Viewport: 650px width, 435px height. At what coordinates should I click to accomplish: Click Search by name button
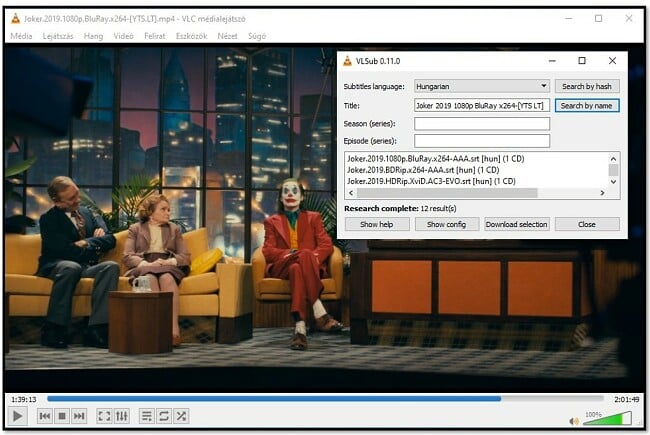587,106
